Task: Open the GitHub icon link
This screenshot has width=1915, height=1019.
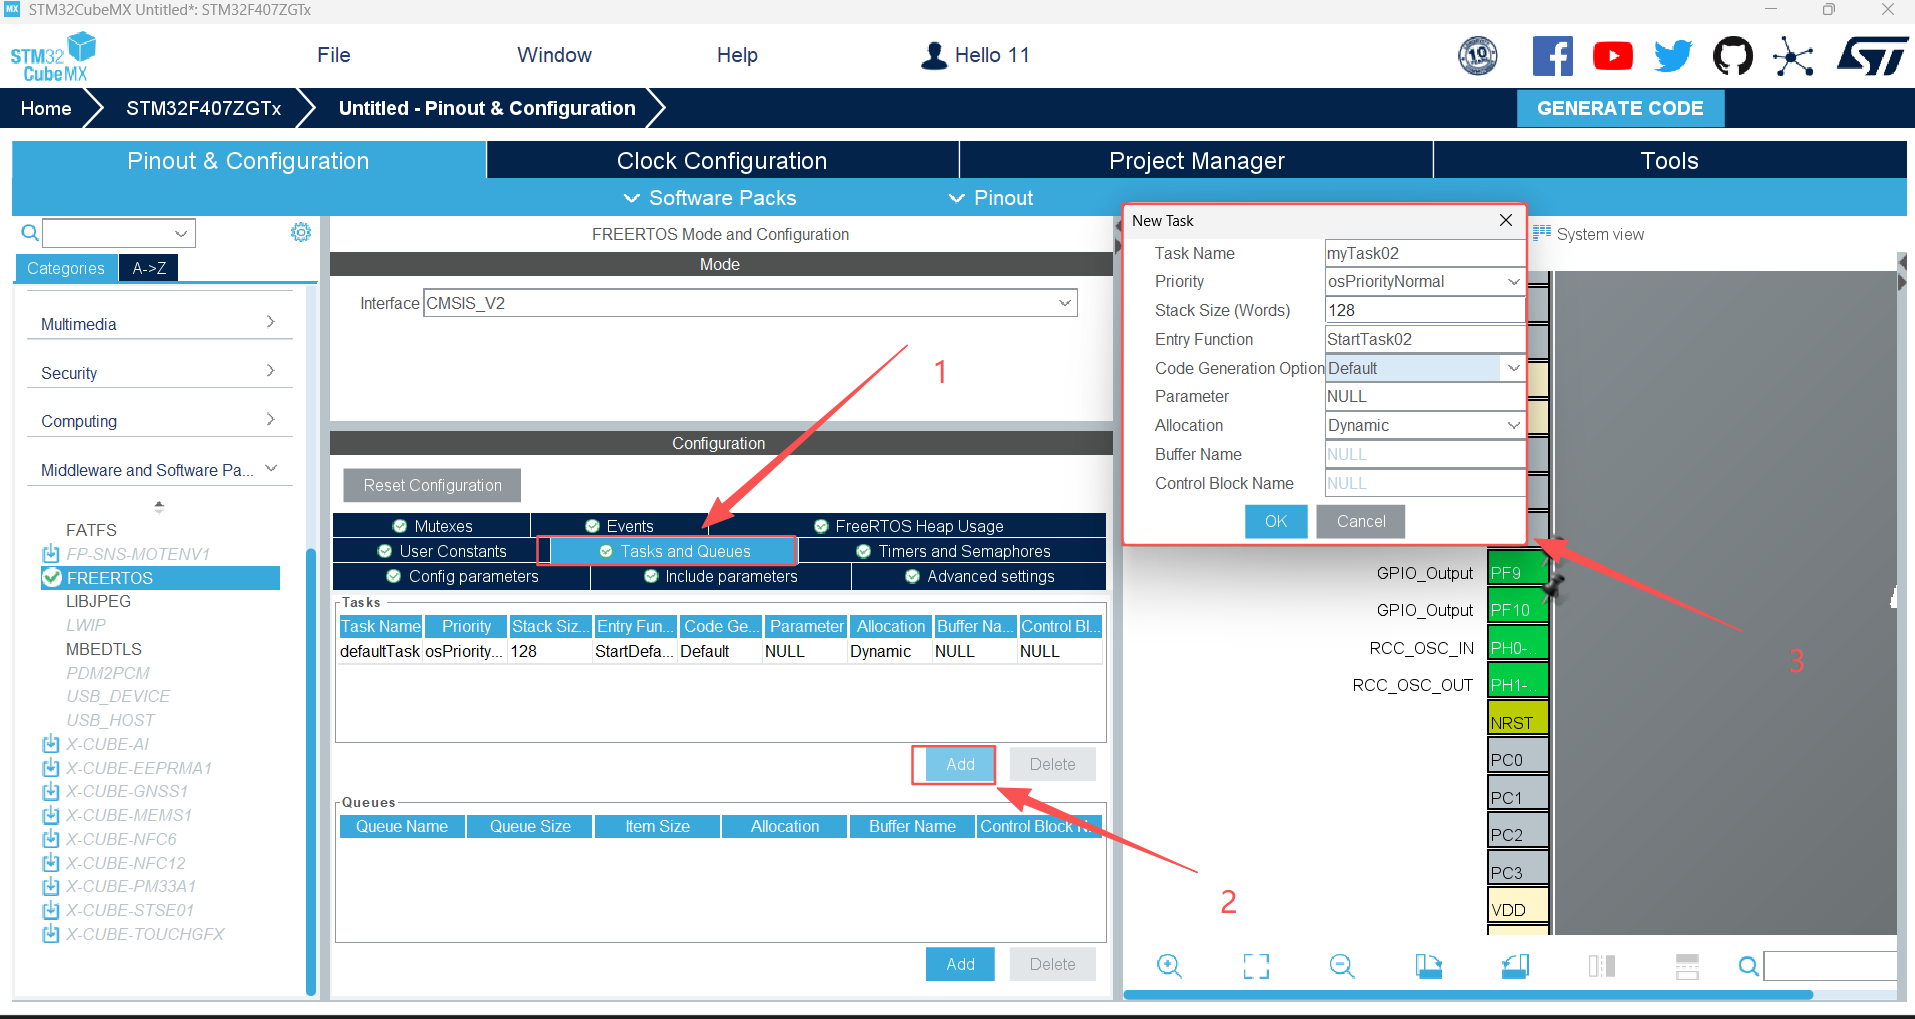Action: click(1733, 56)
